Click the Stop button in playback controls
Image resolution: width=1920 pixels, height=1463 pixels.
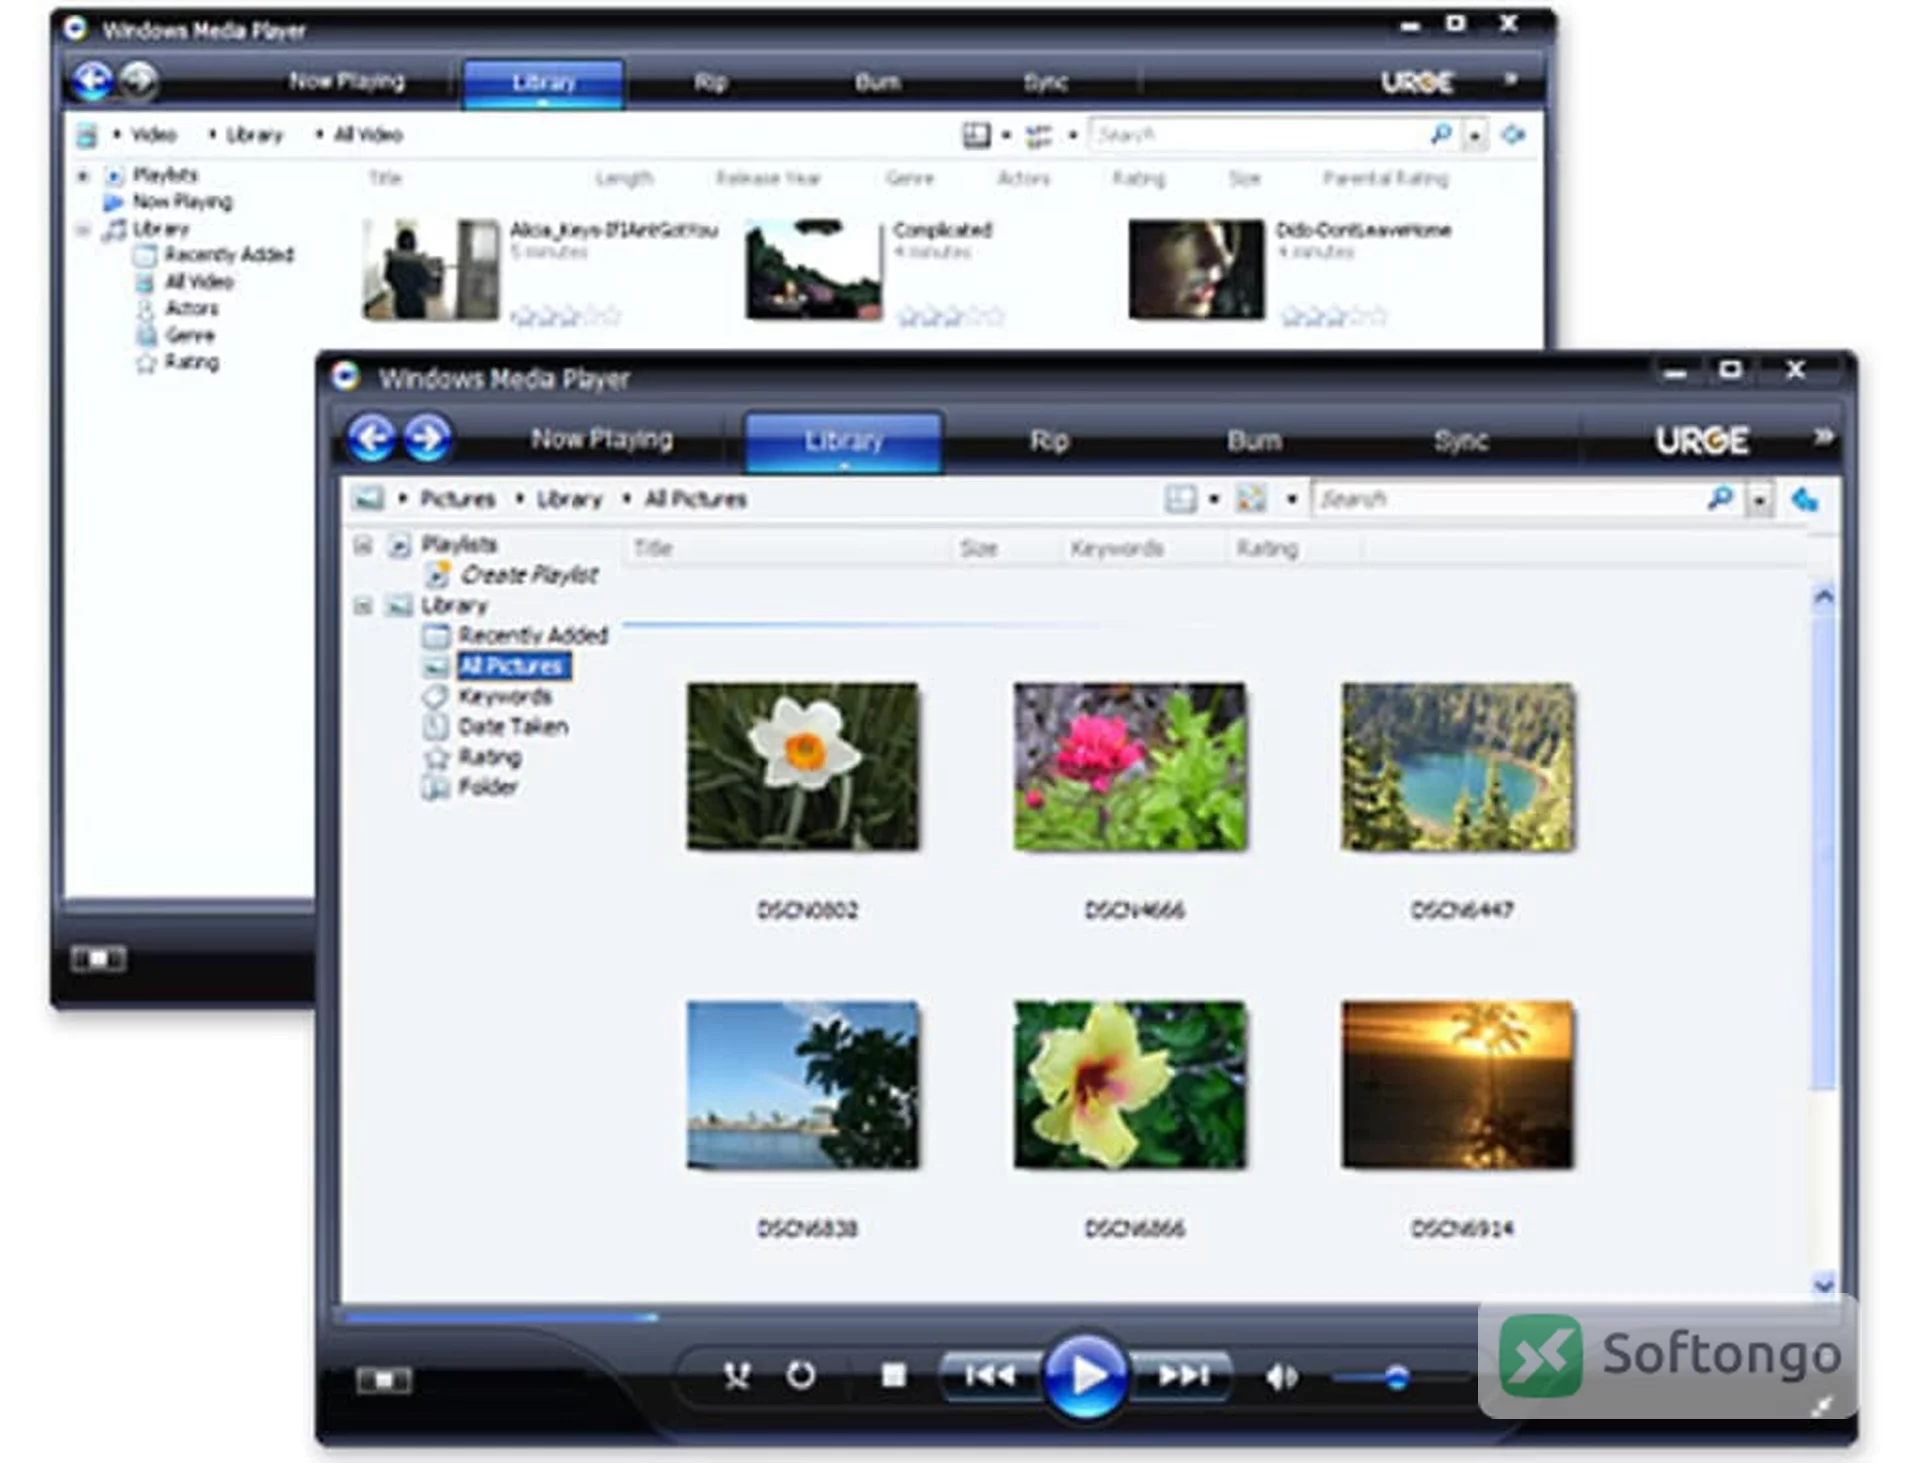[x=893, y=1376]
